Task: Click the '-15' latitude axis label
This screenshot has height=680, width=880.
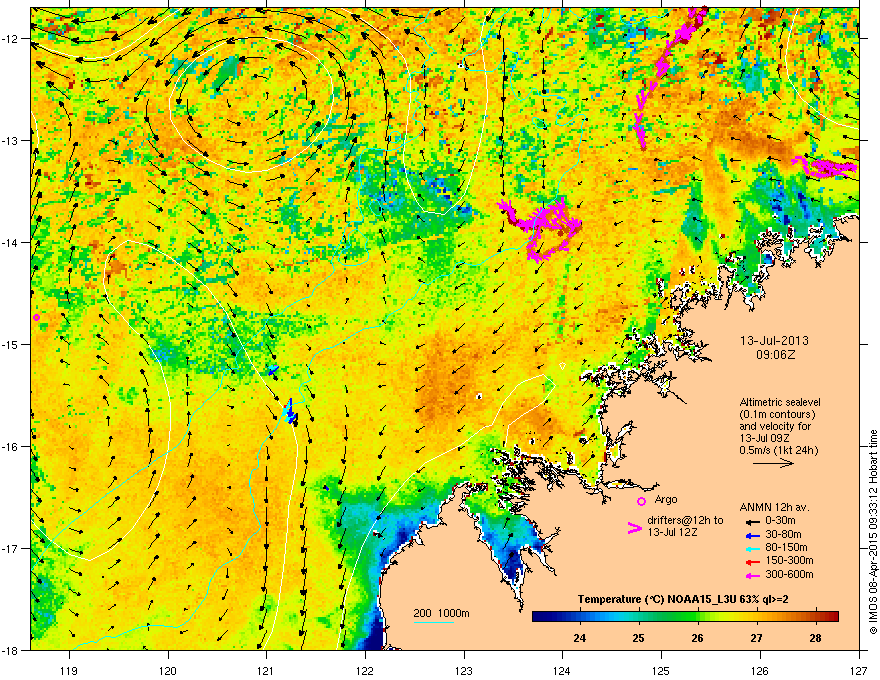Action: click(10, 344)
